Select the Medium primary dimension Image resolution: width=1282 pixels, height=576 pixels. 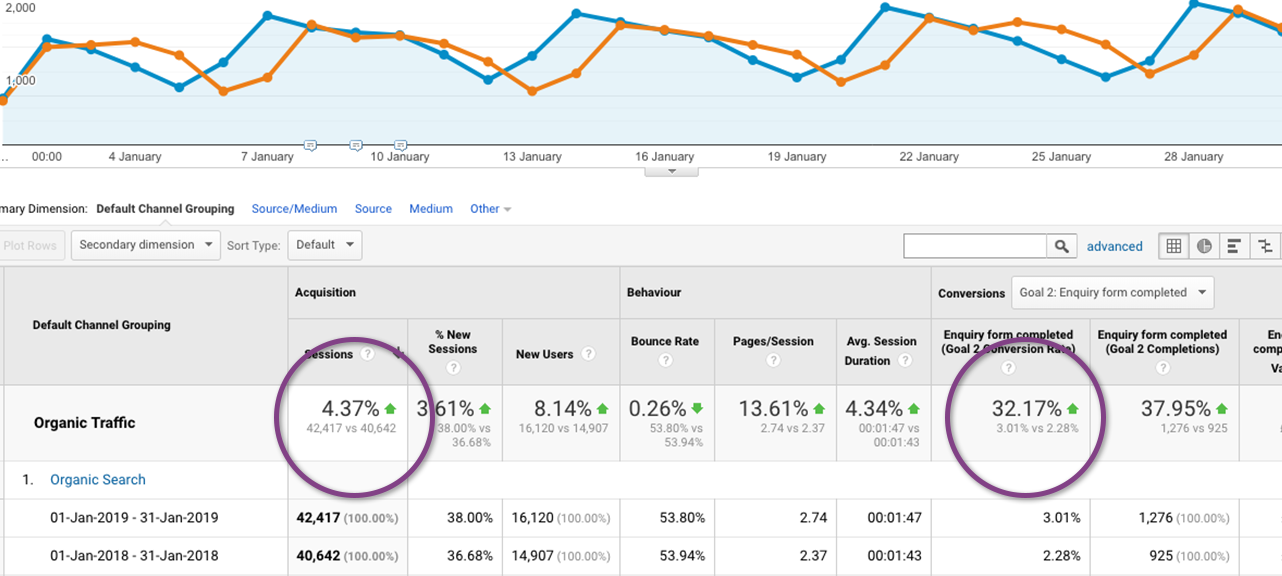431,209
